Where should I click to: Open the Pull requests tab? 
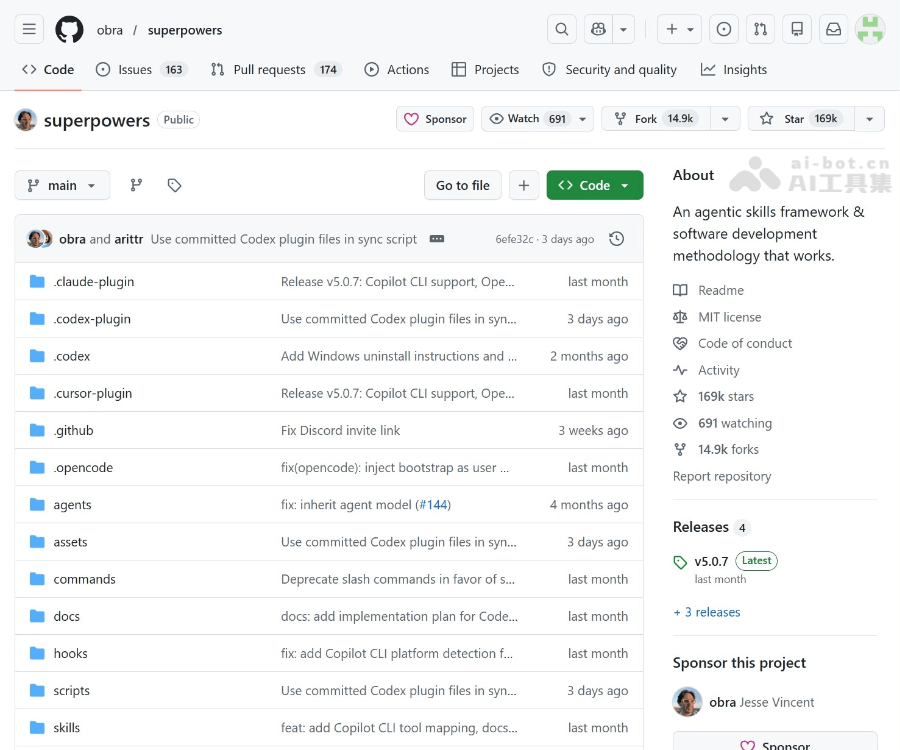277,69
